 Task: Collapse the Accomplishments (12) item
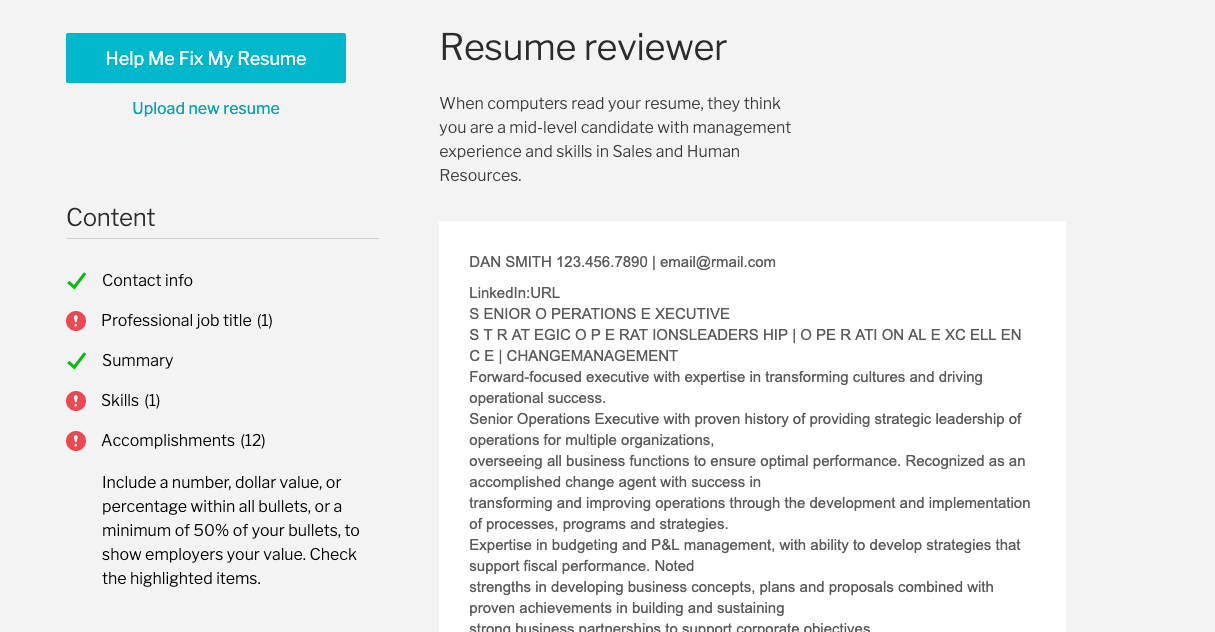point(182,441)
